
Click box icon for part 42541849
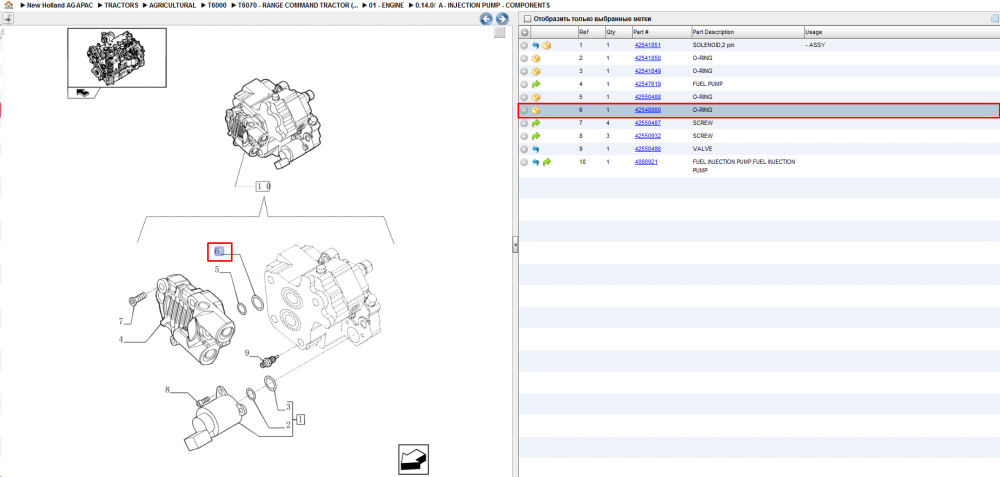coord(536,71)
